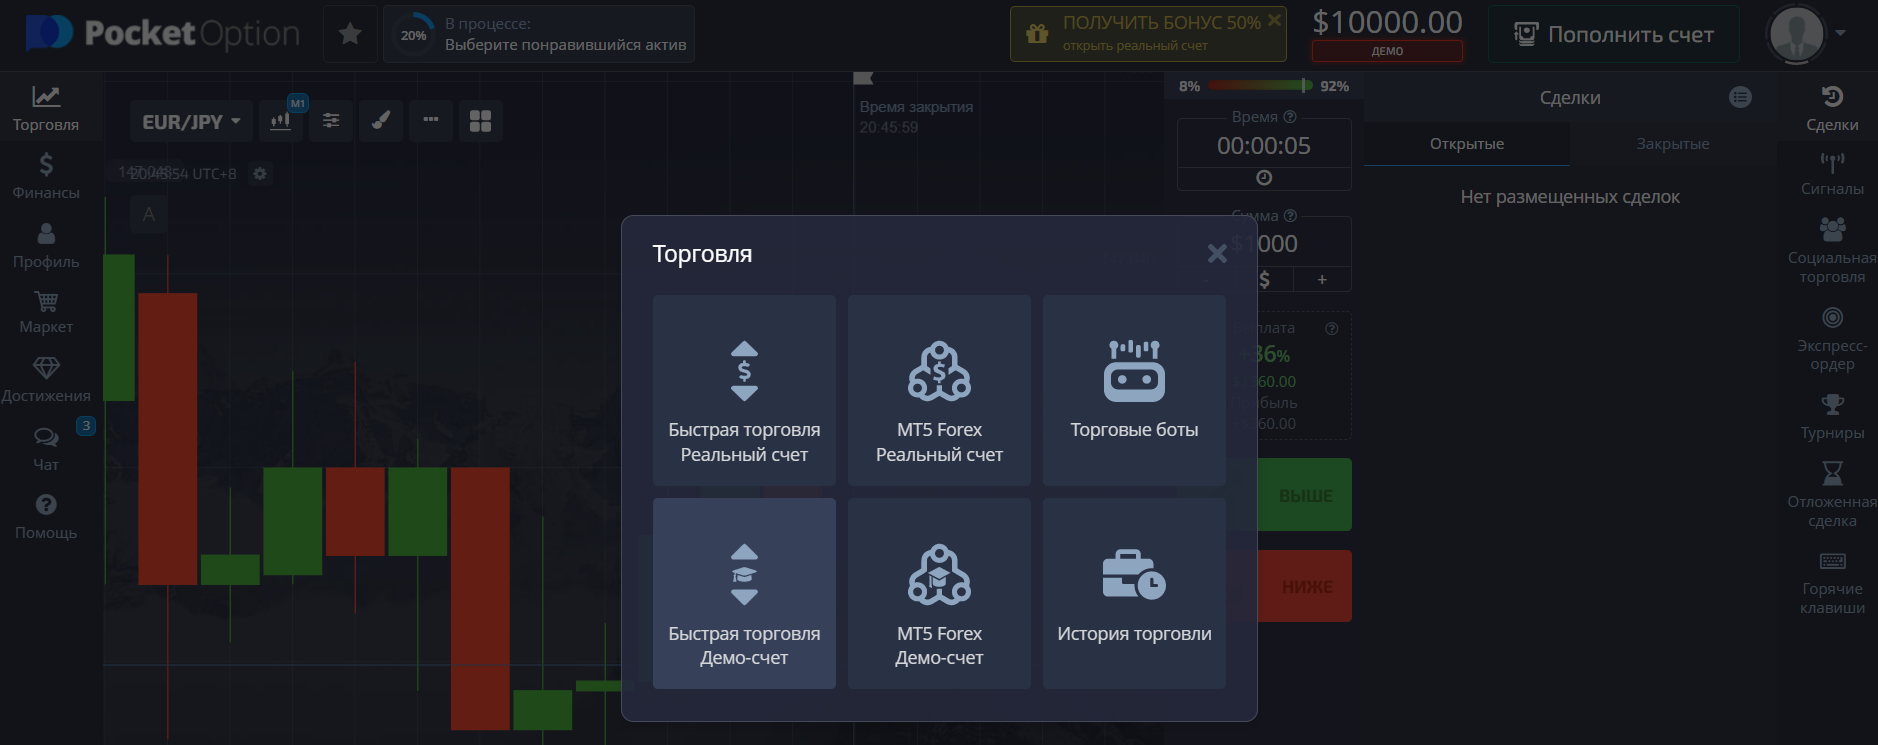This screenshot has width=1878, height=745.
Task: Open MT5 Forex Реальный счет tile
Action: pyautogui.click(x=939, y=390)
